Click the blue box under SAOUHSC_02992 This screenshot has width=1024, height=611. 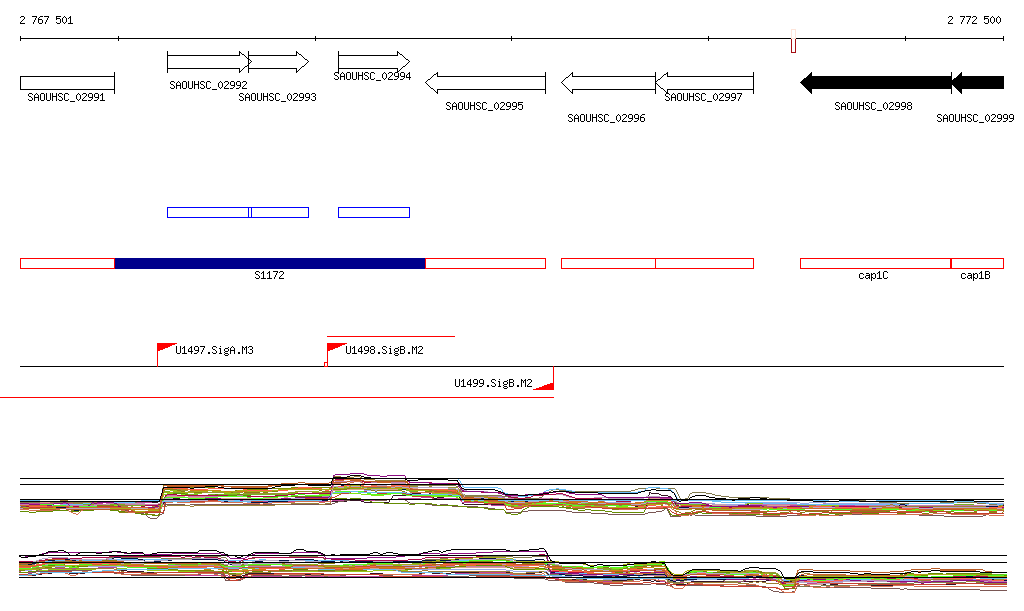[208, 212]
